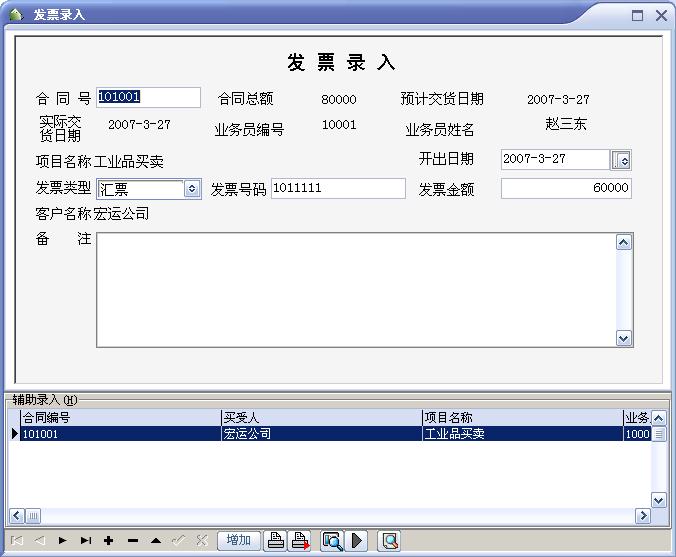Click the app icon in title bar

click(x=16, y=15)
